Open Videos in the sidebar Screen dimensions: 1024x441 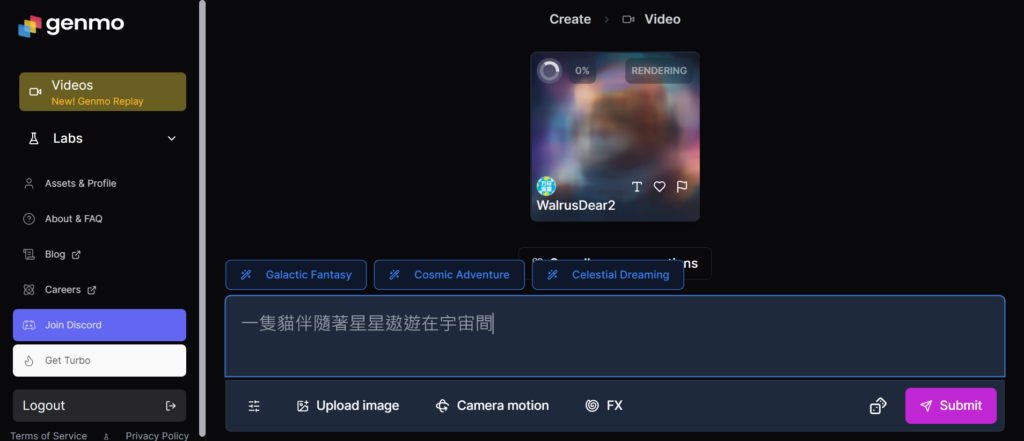click(102, 91)
